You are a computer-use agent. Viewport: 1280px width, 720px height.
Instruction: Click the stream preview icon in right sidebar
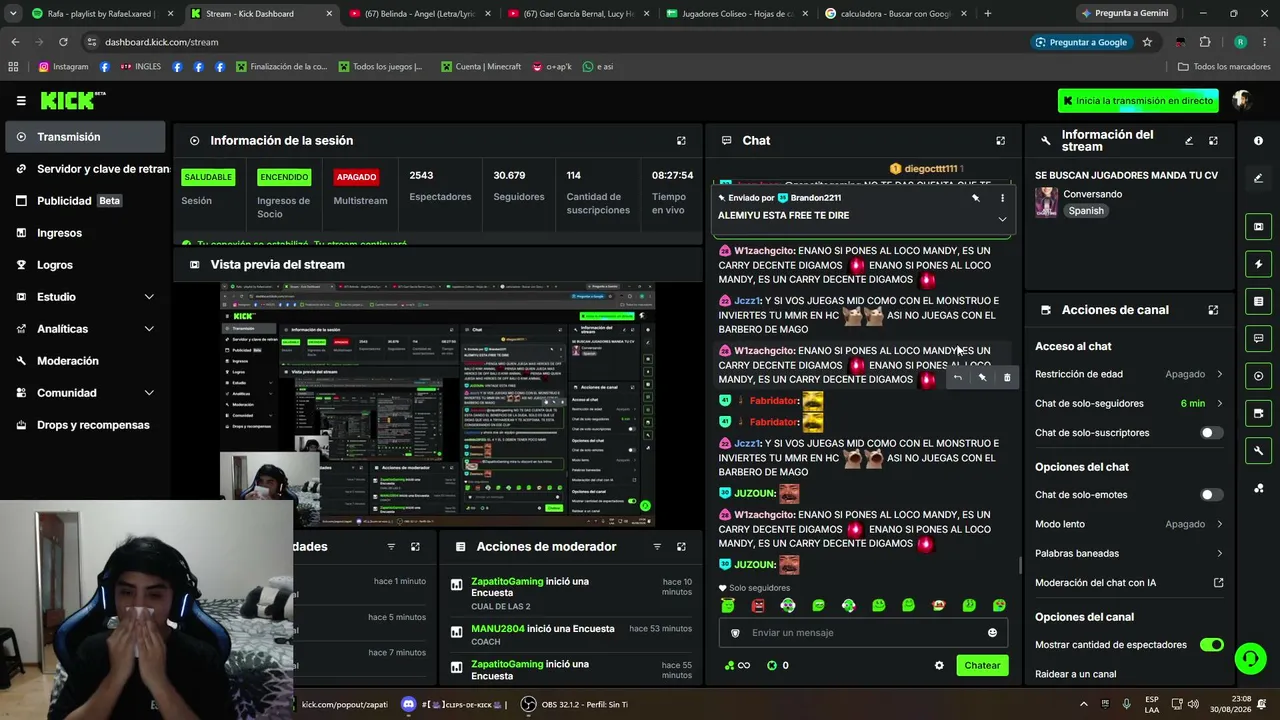(x=1258, y=227)
